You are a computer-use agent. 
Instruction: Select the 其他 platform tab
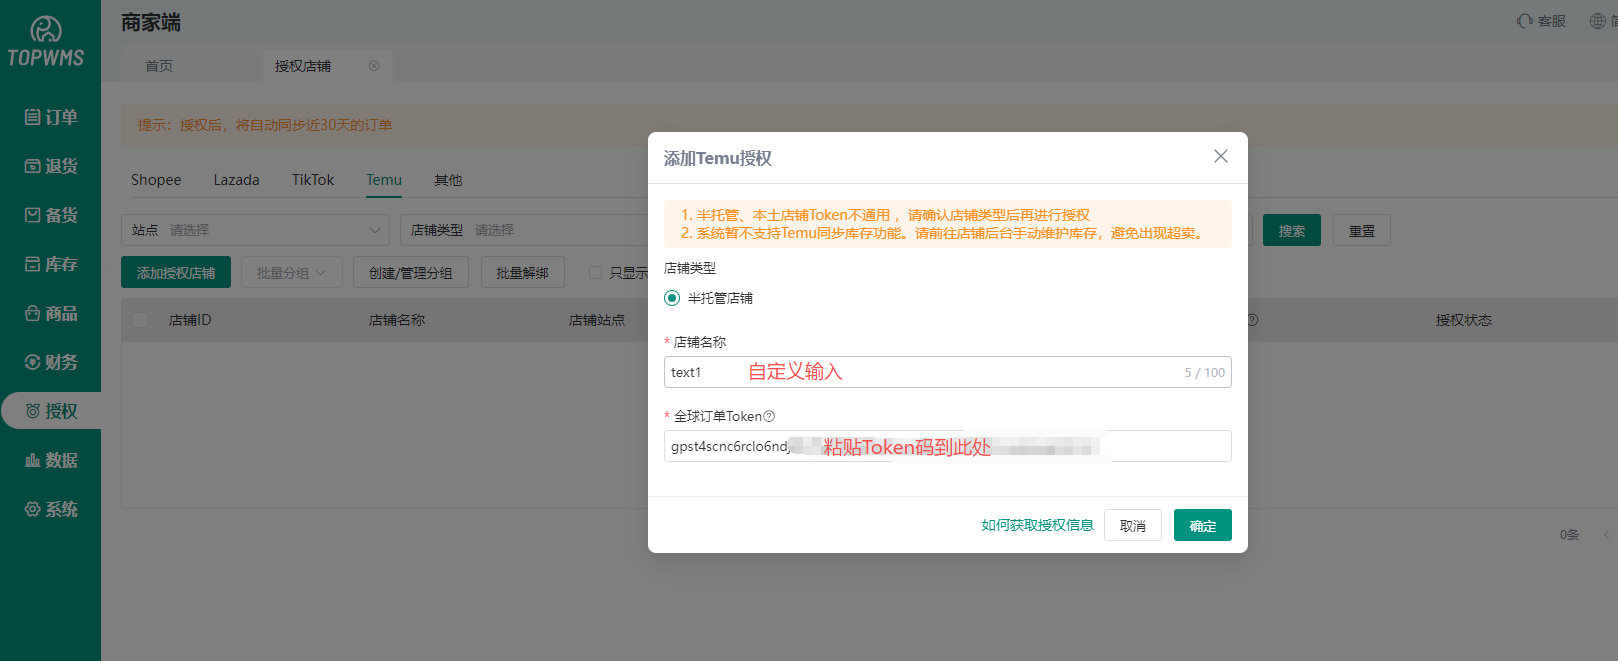click(448, 180)
